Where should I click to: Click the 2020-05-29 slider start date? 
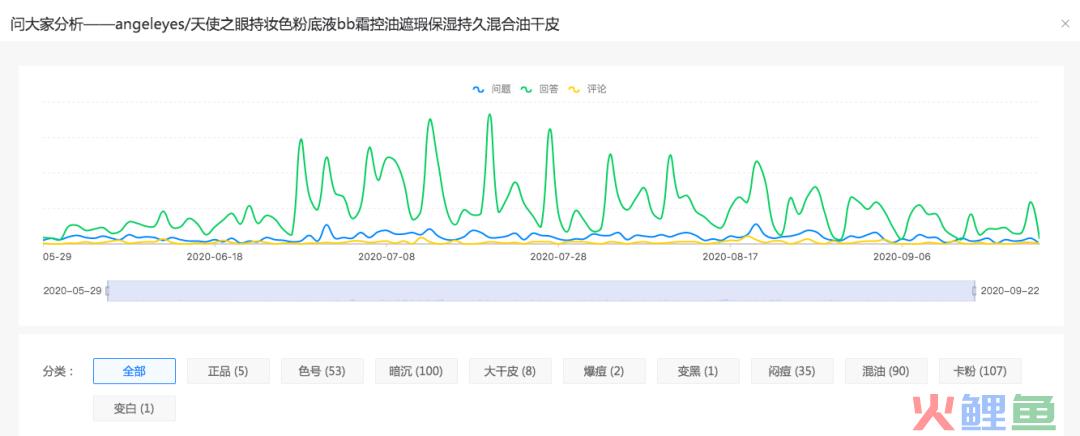(72, 291)
